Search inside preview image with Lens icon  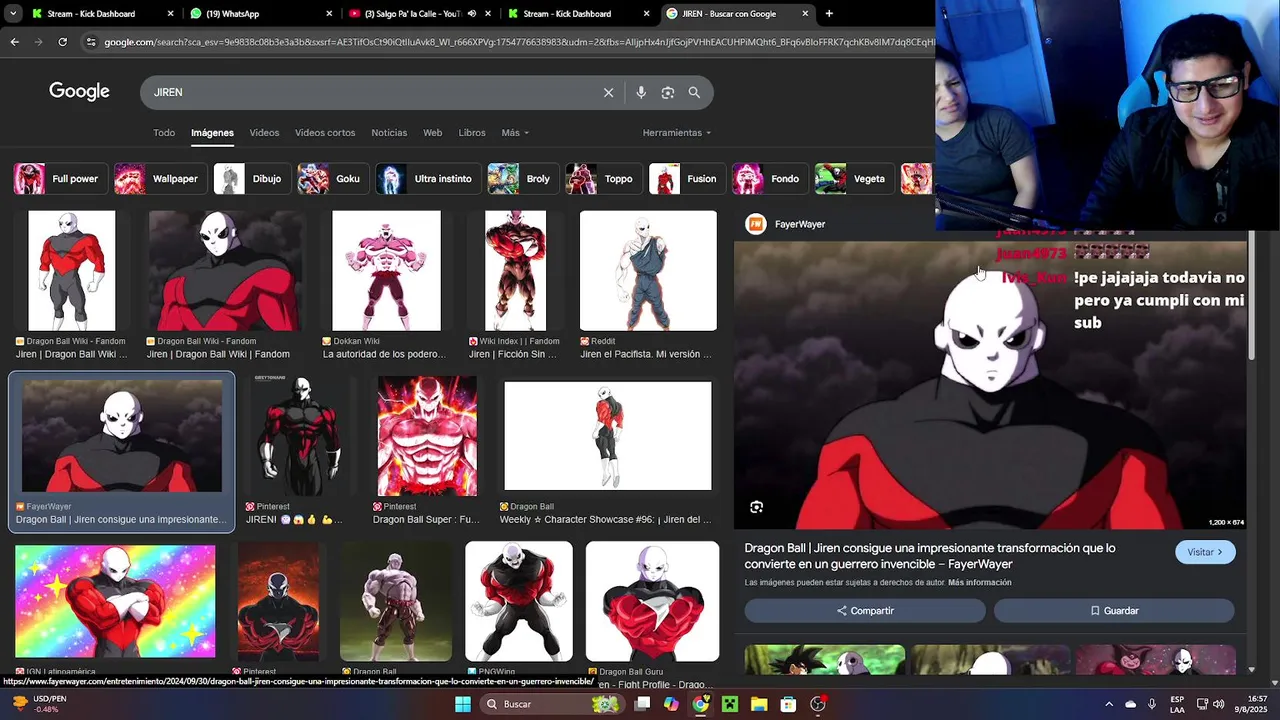[756, 507]
